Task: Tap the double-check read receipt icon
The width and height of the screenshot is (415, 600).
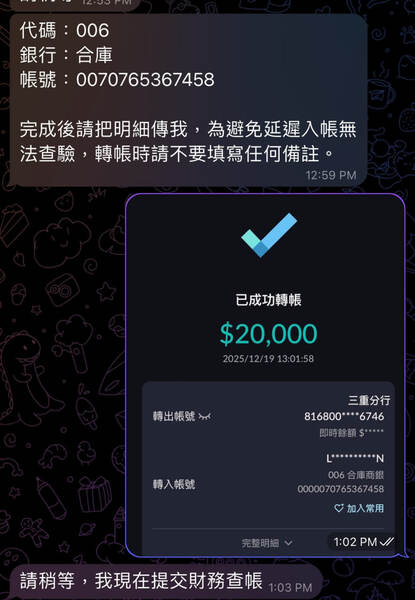Action: coord(387,542)
